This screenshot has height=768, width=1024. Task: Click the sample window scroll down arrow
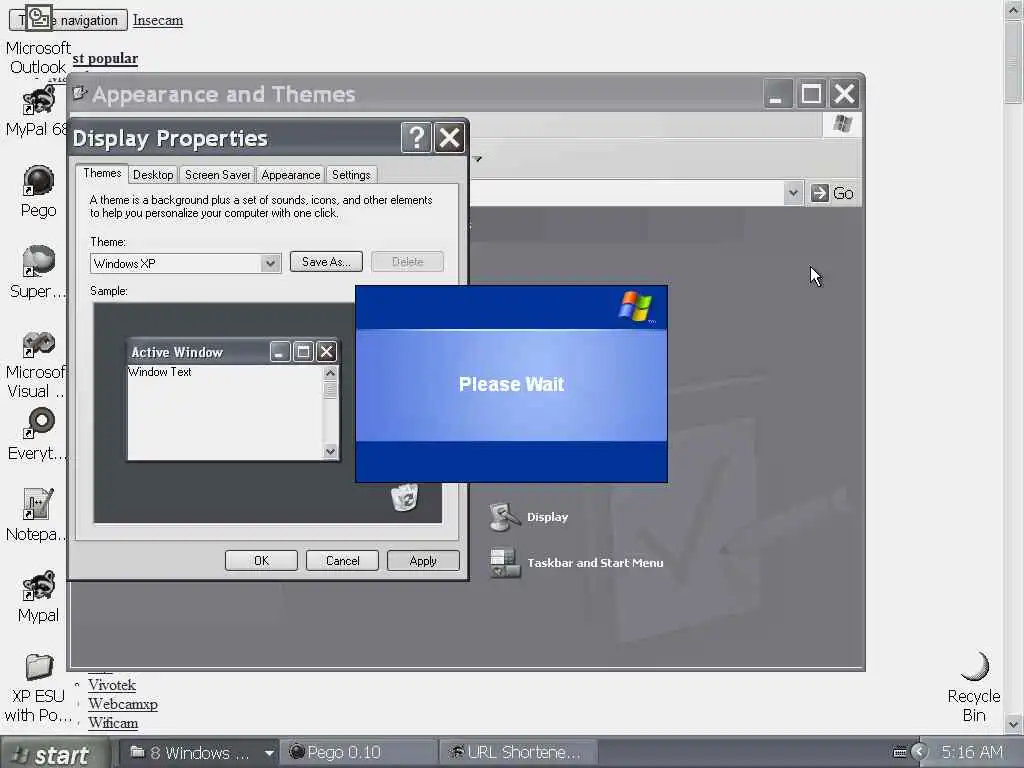[x=330, y=451]
